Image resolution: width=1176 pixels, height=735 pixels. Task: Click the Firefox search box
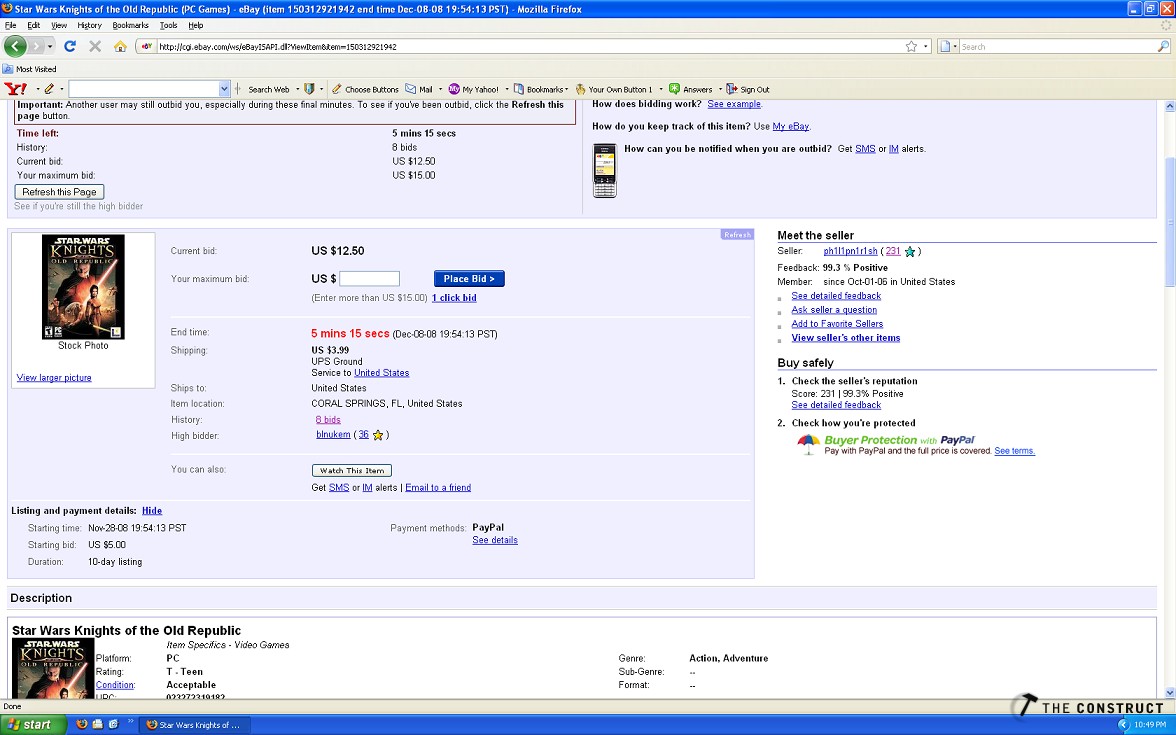(1058, 46)
